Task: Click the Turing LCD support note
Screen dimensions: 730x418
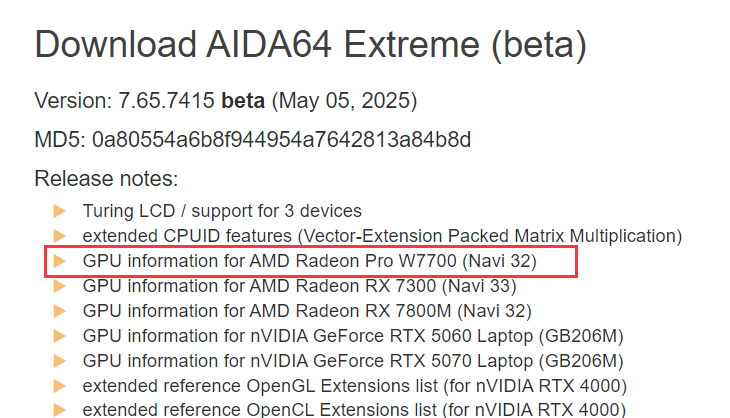Action: pyautogui.click(x=222, y=211)
